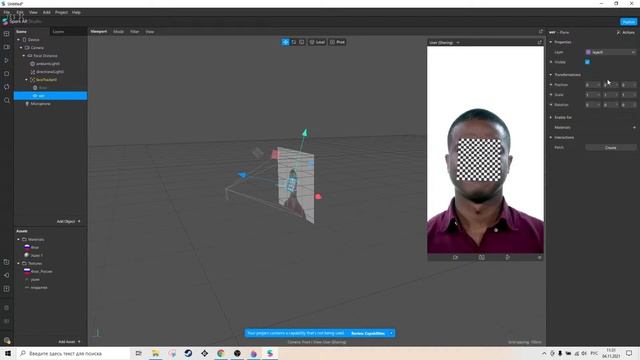Click the refresh icon in left sidebar

pyautogui.click(x=7, y=87)
